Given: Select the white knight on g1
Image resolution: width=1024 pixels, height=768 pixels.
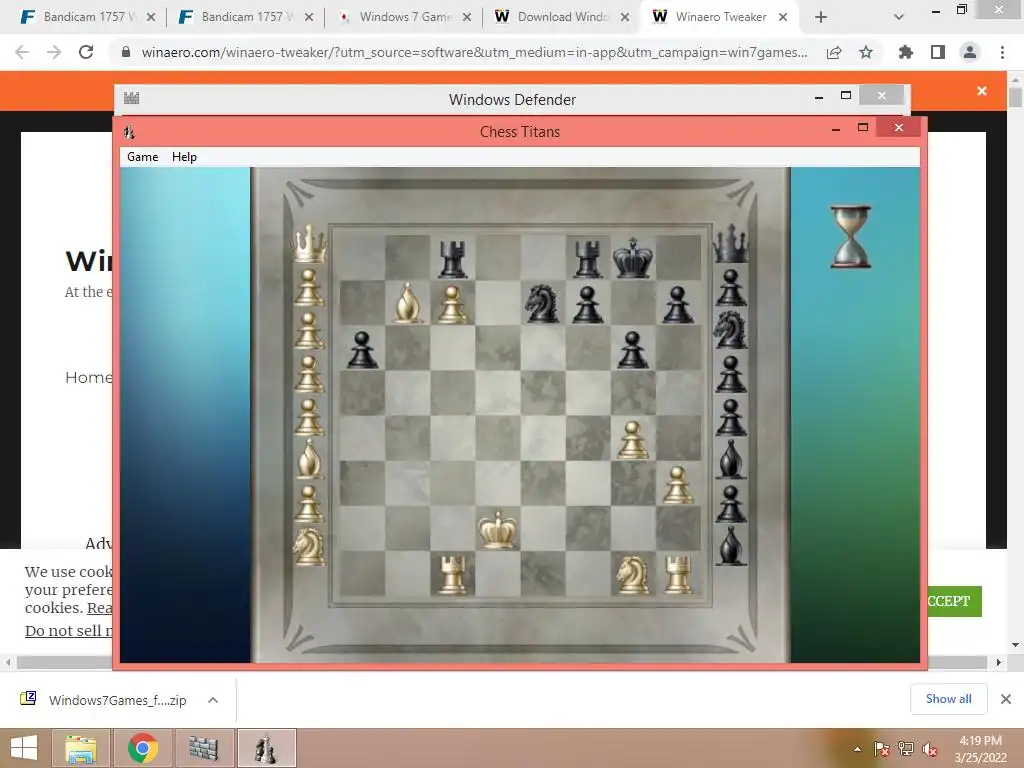Looking at the screenshot, I should [x=633, y=574].
